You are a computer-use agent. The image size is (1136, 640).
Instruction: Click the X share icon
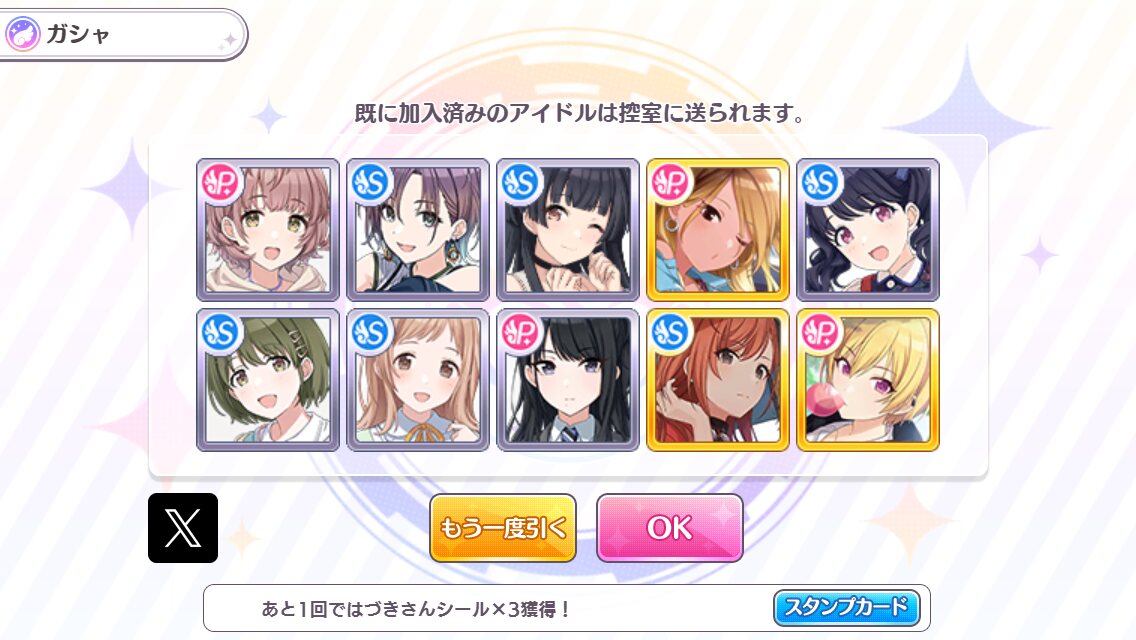(183, 528)
